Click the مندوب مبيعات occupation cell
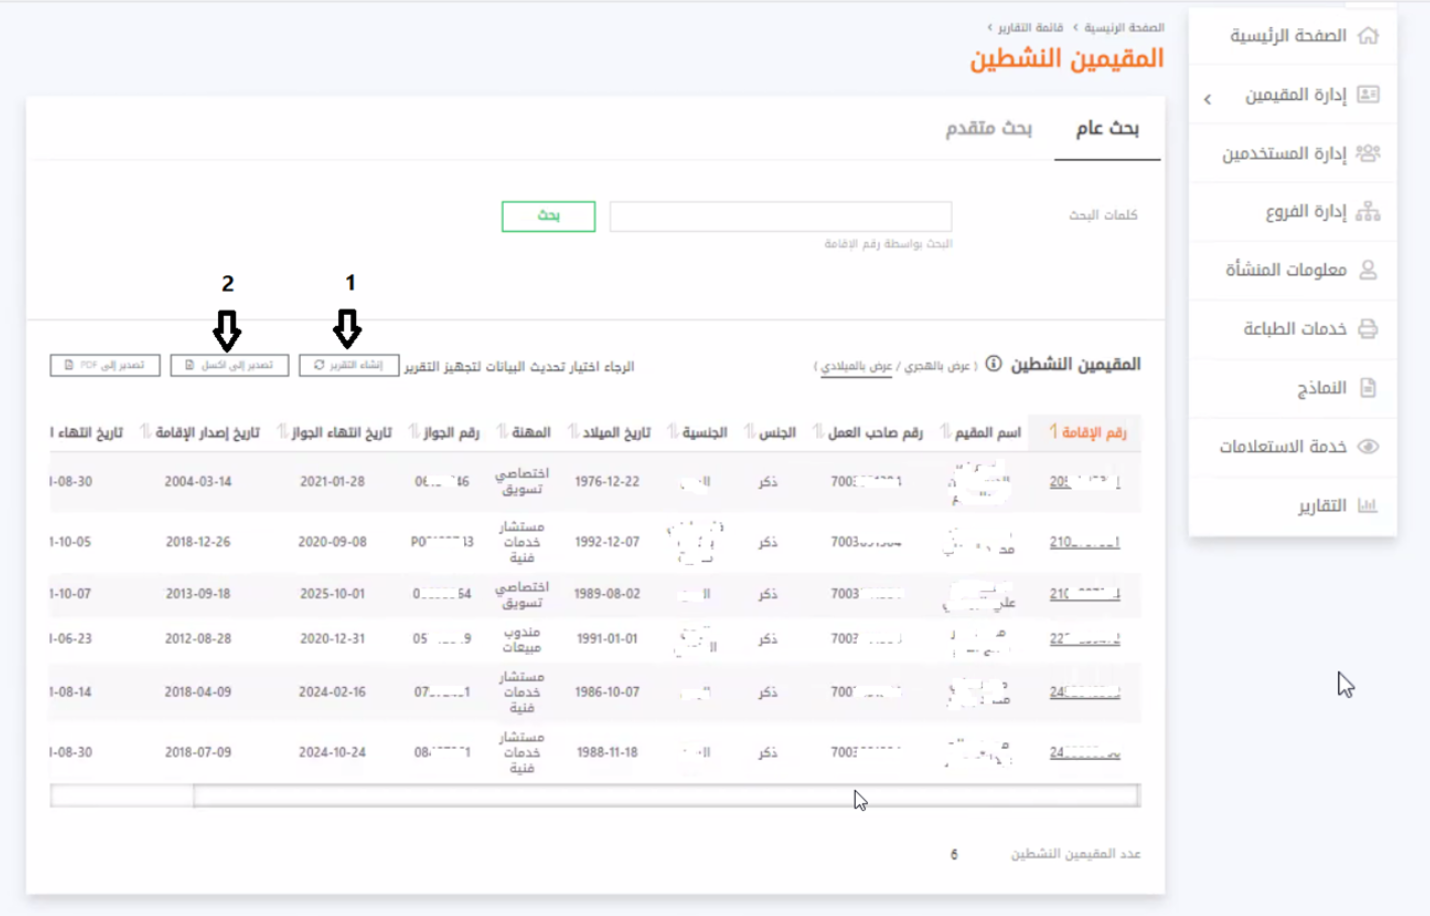This screenshot has width=1430, height=916. coord(522,640)
